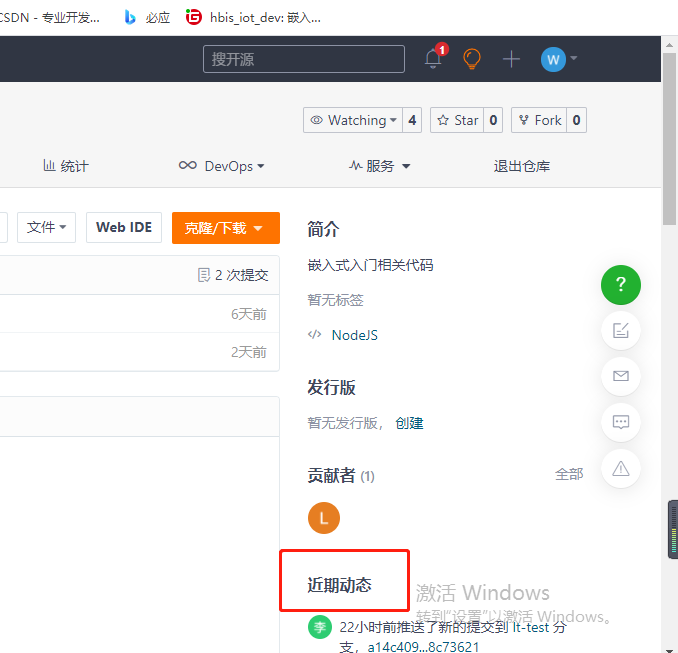
Task: Click the user avatar dropdown arrow
Action: click(x=574, y=58)
